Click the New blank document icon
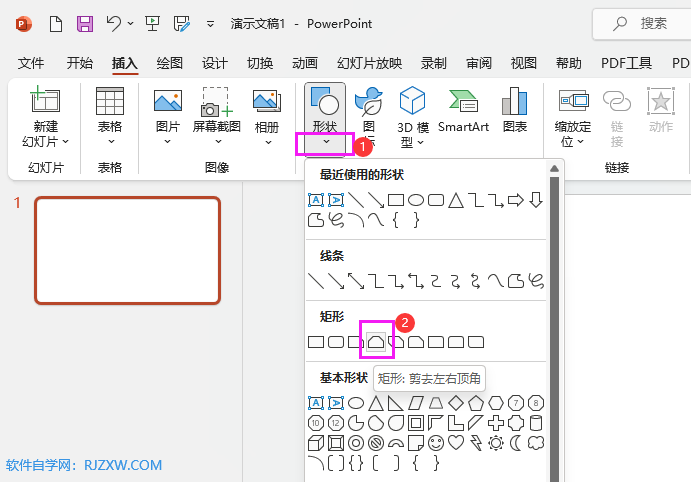This screenshot has width=691, height=482. pyautogui.click(x=56, y=23)
